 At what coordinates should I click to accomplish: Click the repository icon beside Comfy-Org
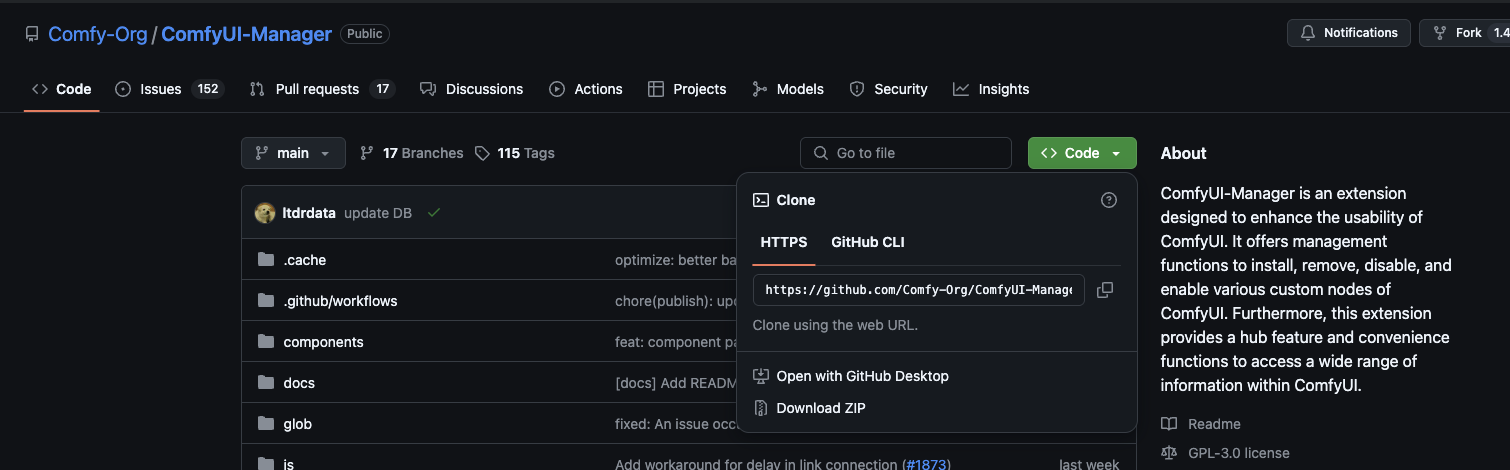click(x=32, y=34)
